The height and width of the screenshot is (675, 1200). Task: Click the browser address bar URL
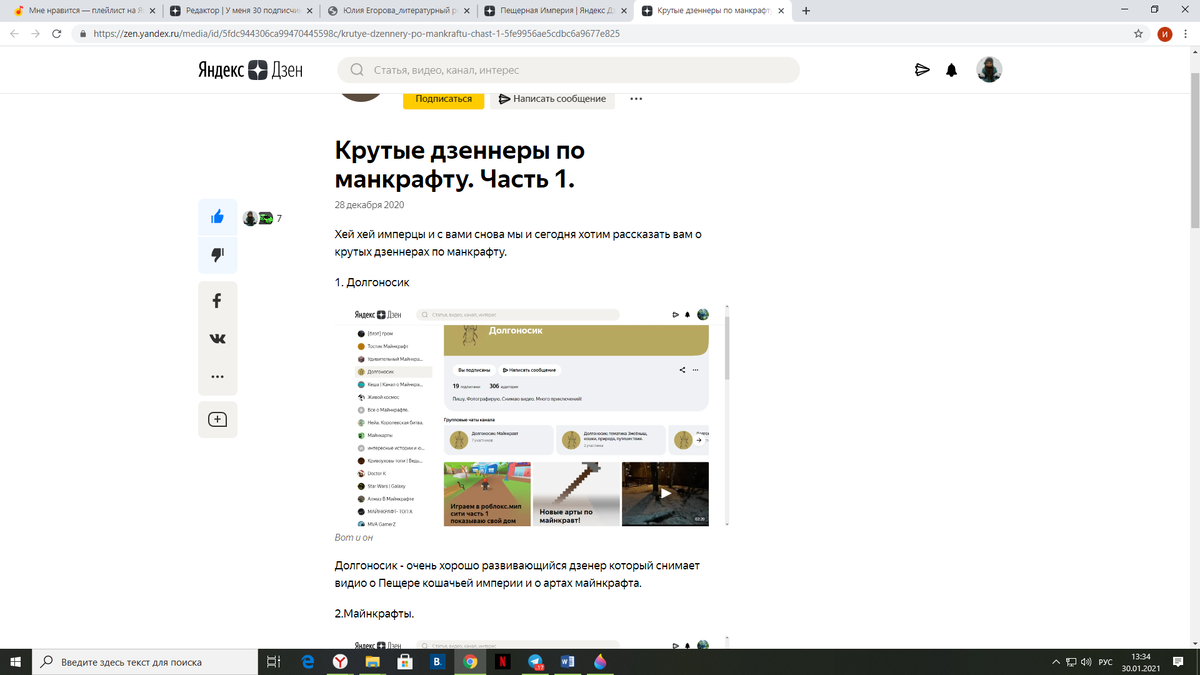[356, 33]
